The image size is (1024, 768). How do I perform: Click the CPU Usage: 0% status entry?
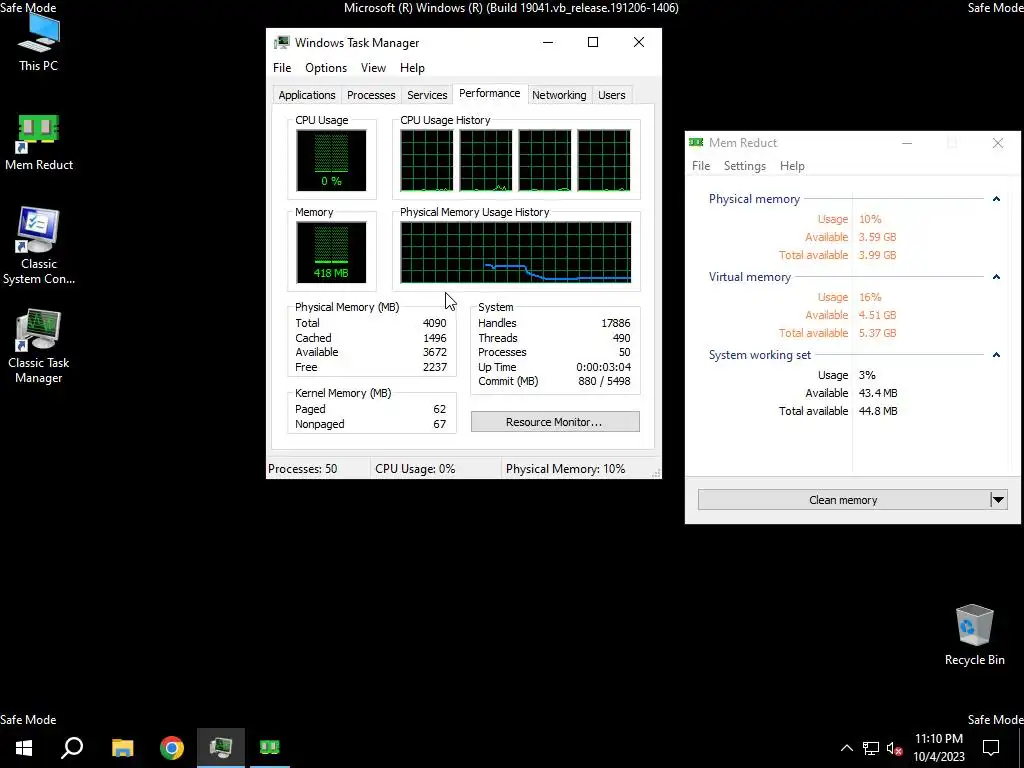click(x=415, y=469)
